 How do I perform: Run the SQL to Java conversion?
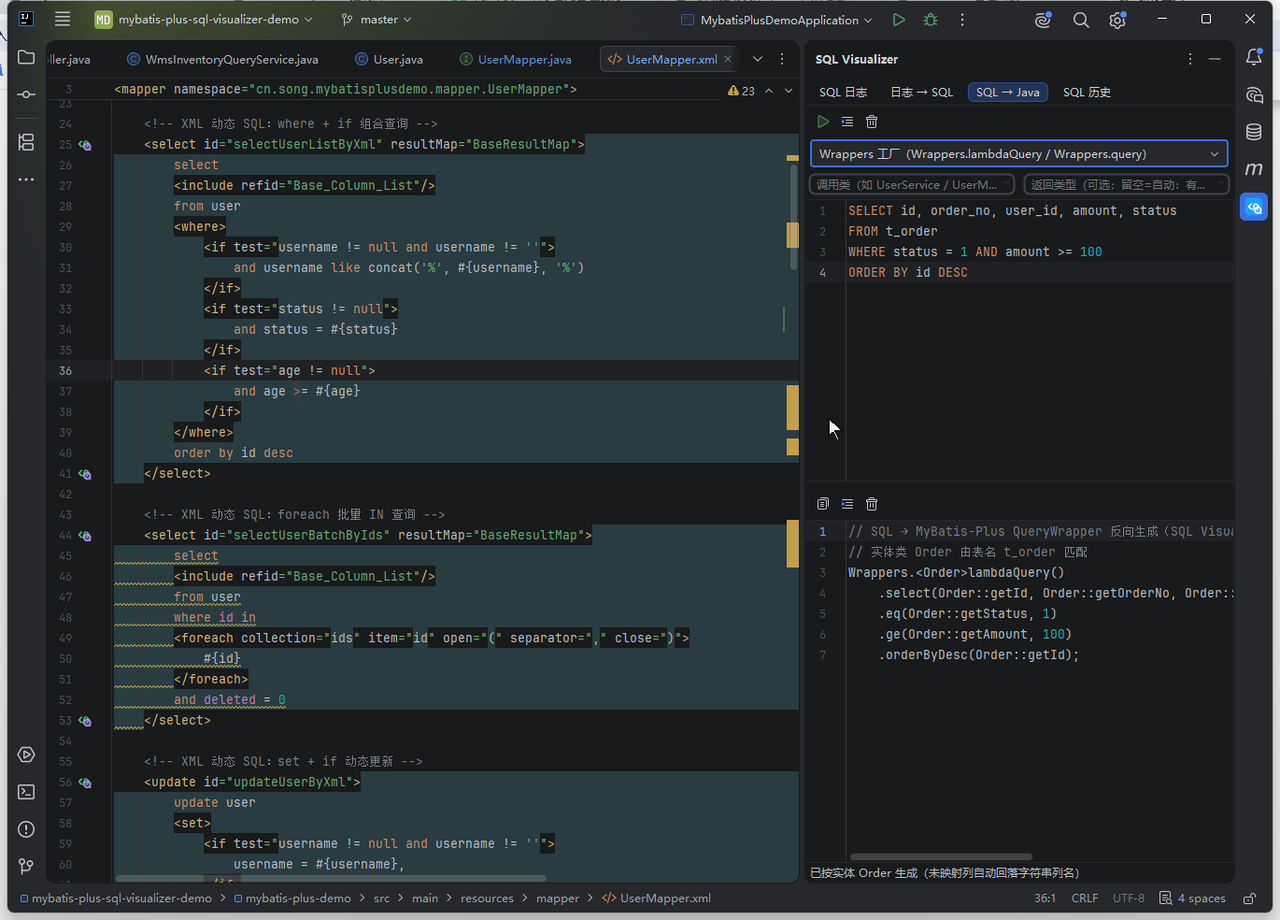coord(823,122)
